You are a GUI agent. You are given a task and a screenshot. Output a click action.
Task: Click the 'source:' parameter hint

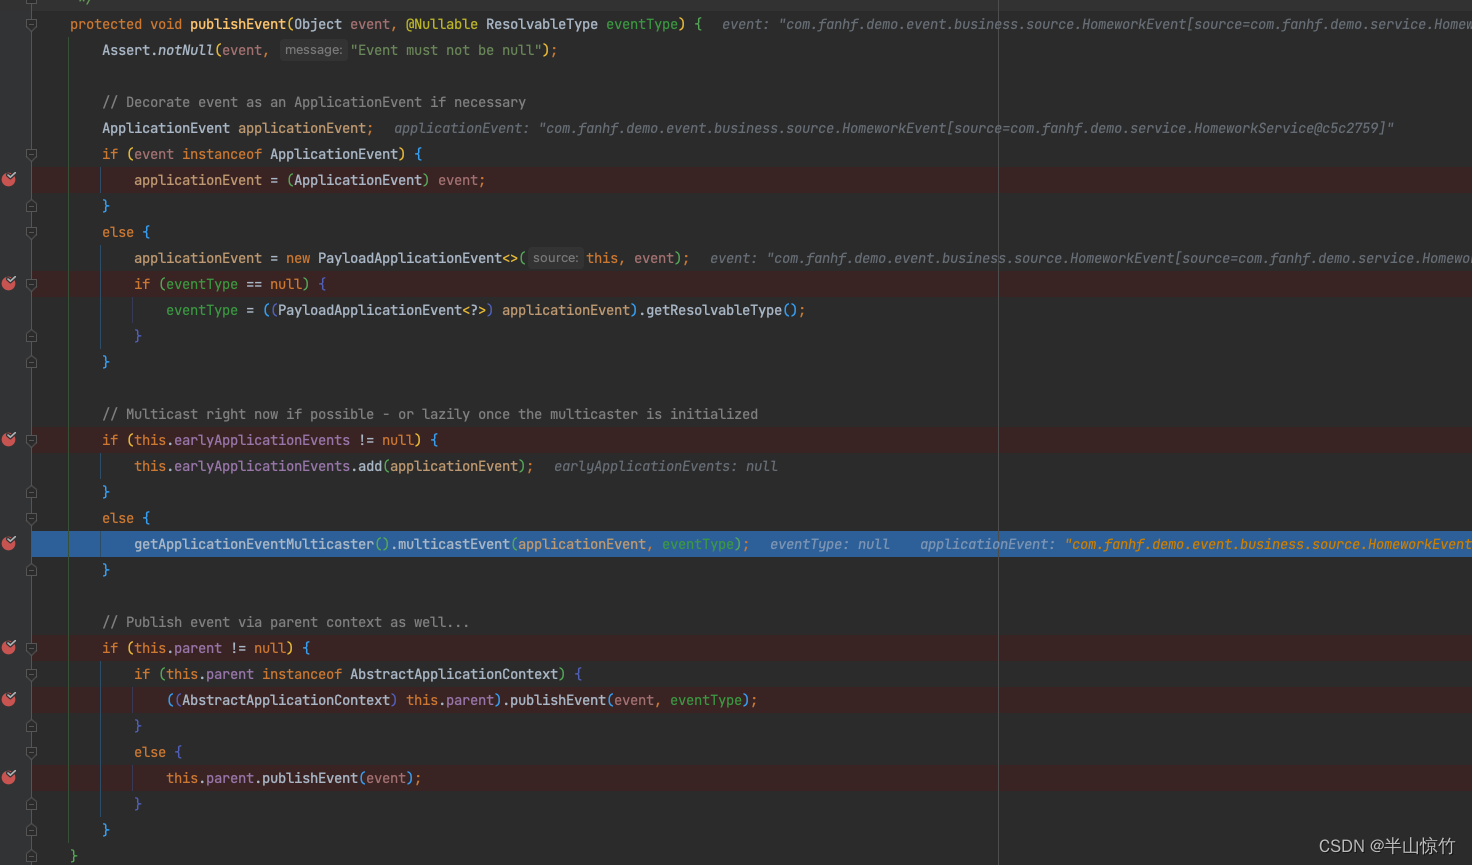pos(555,258)
